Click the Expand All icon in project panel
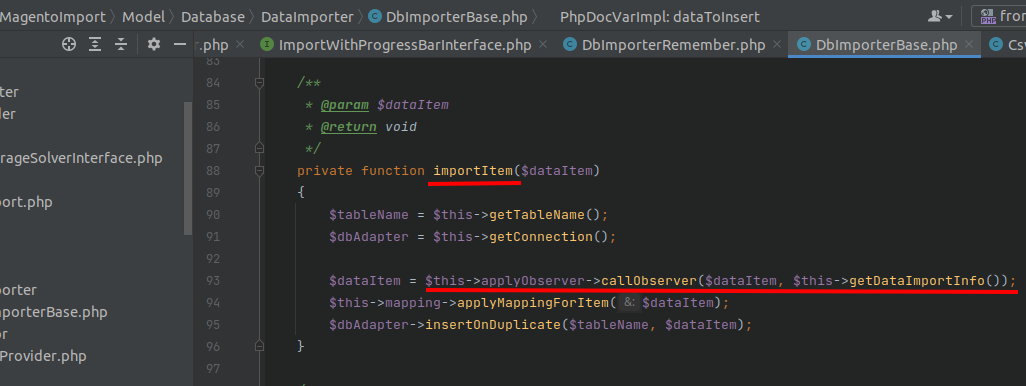This screenshot has width=1026, height=386. pyautogui.click(x=96, y=44)
